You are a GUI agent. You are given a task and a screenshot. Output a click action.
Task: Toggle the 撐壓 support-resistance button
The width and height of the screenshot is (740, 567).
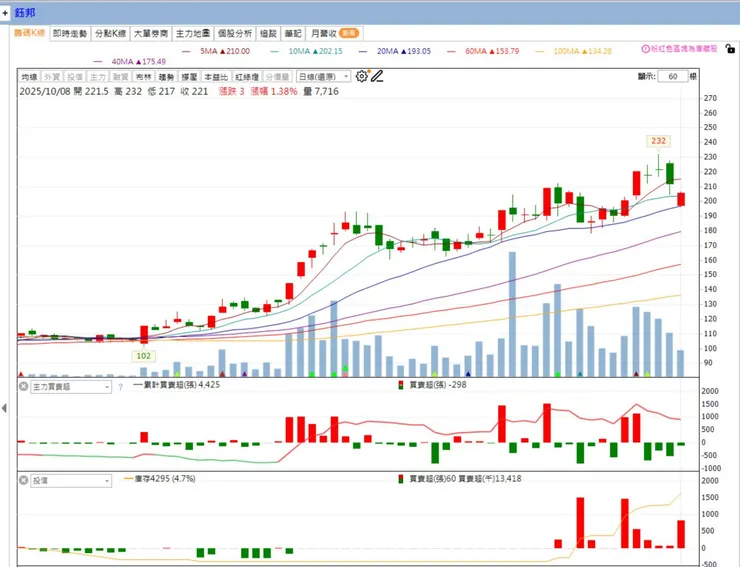[x=189, y=76]
